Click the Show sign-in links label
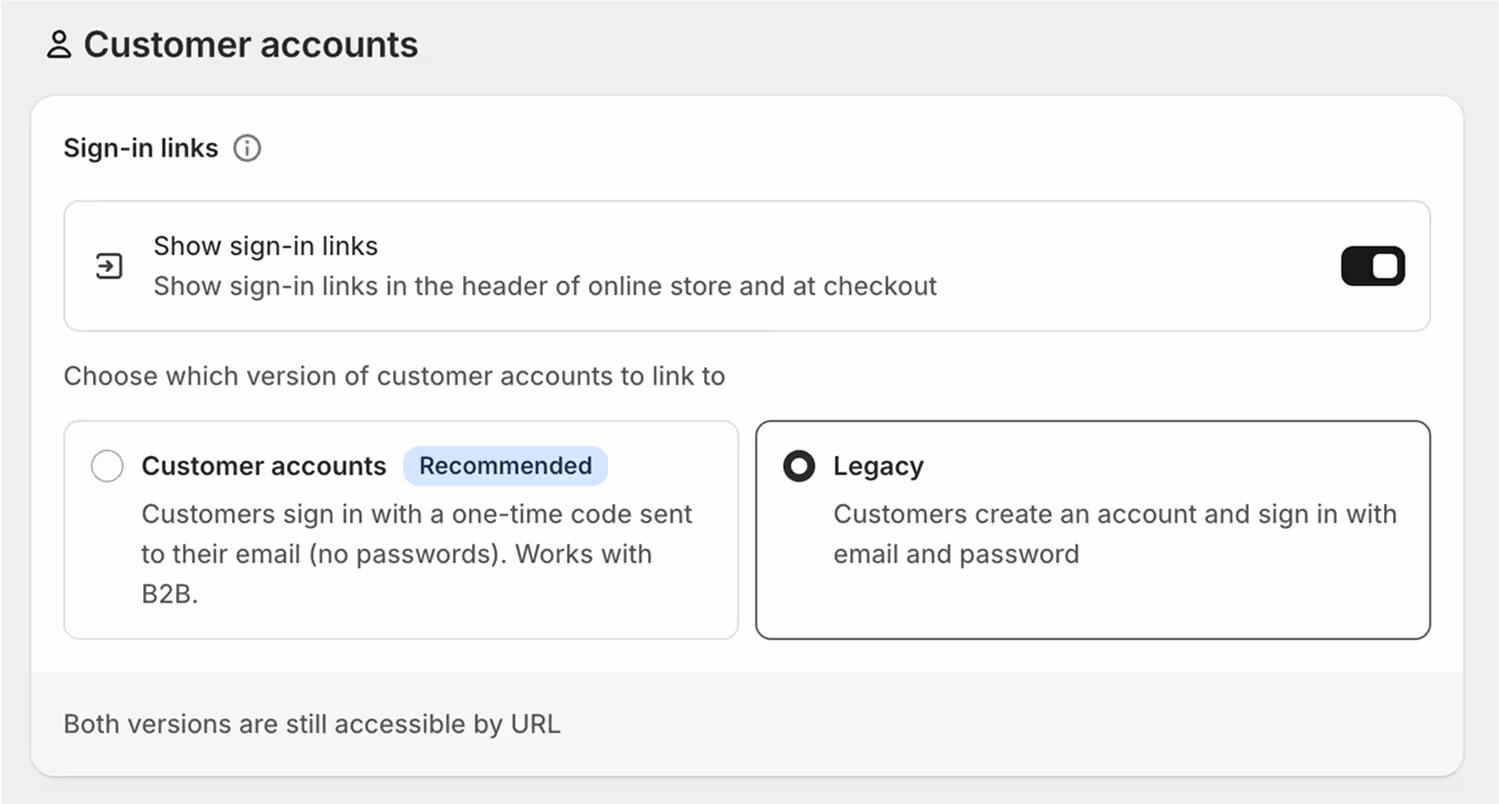1499x804 pixels. point(265,246)
